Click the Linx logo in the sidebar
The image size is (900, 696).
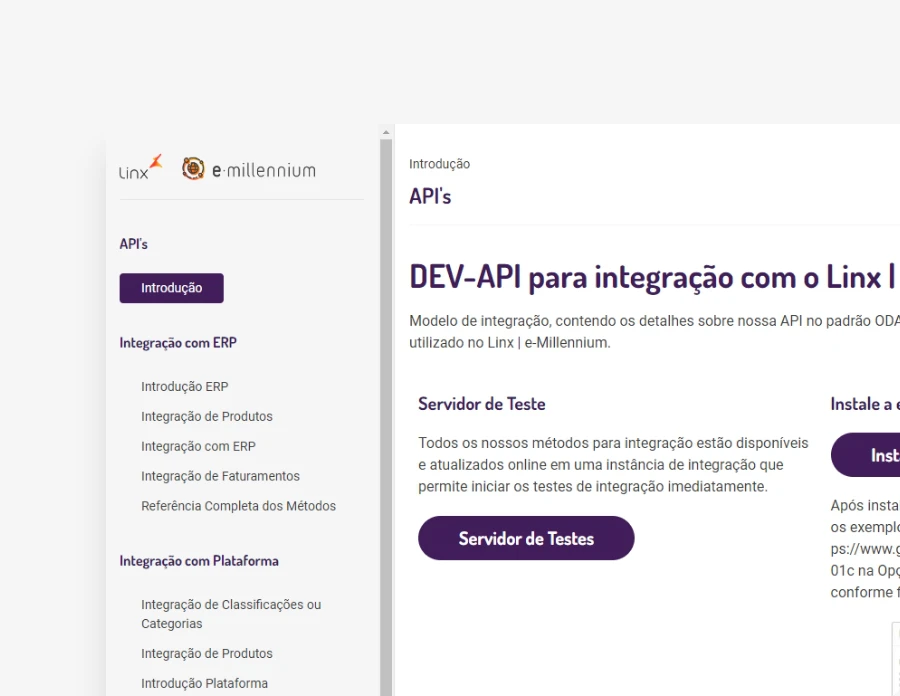140,167
